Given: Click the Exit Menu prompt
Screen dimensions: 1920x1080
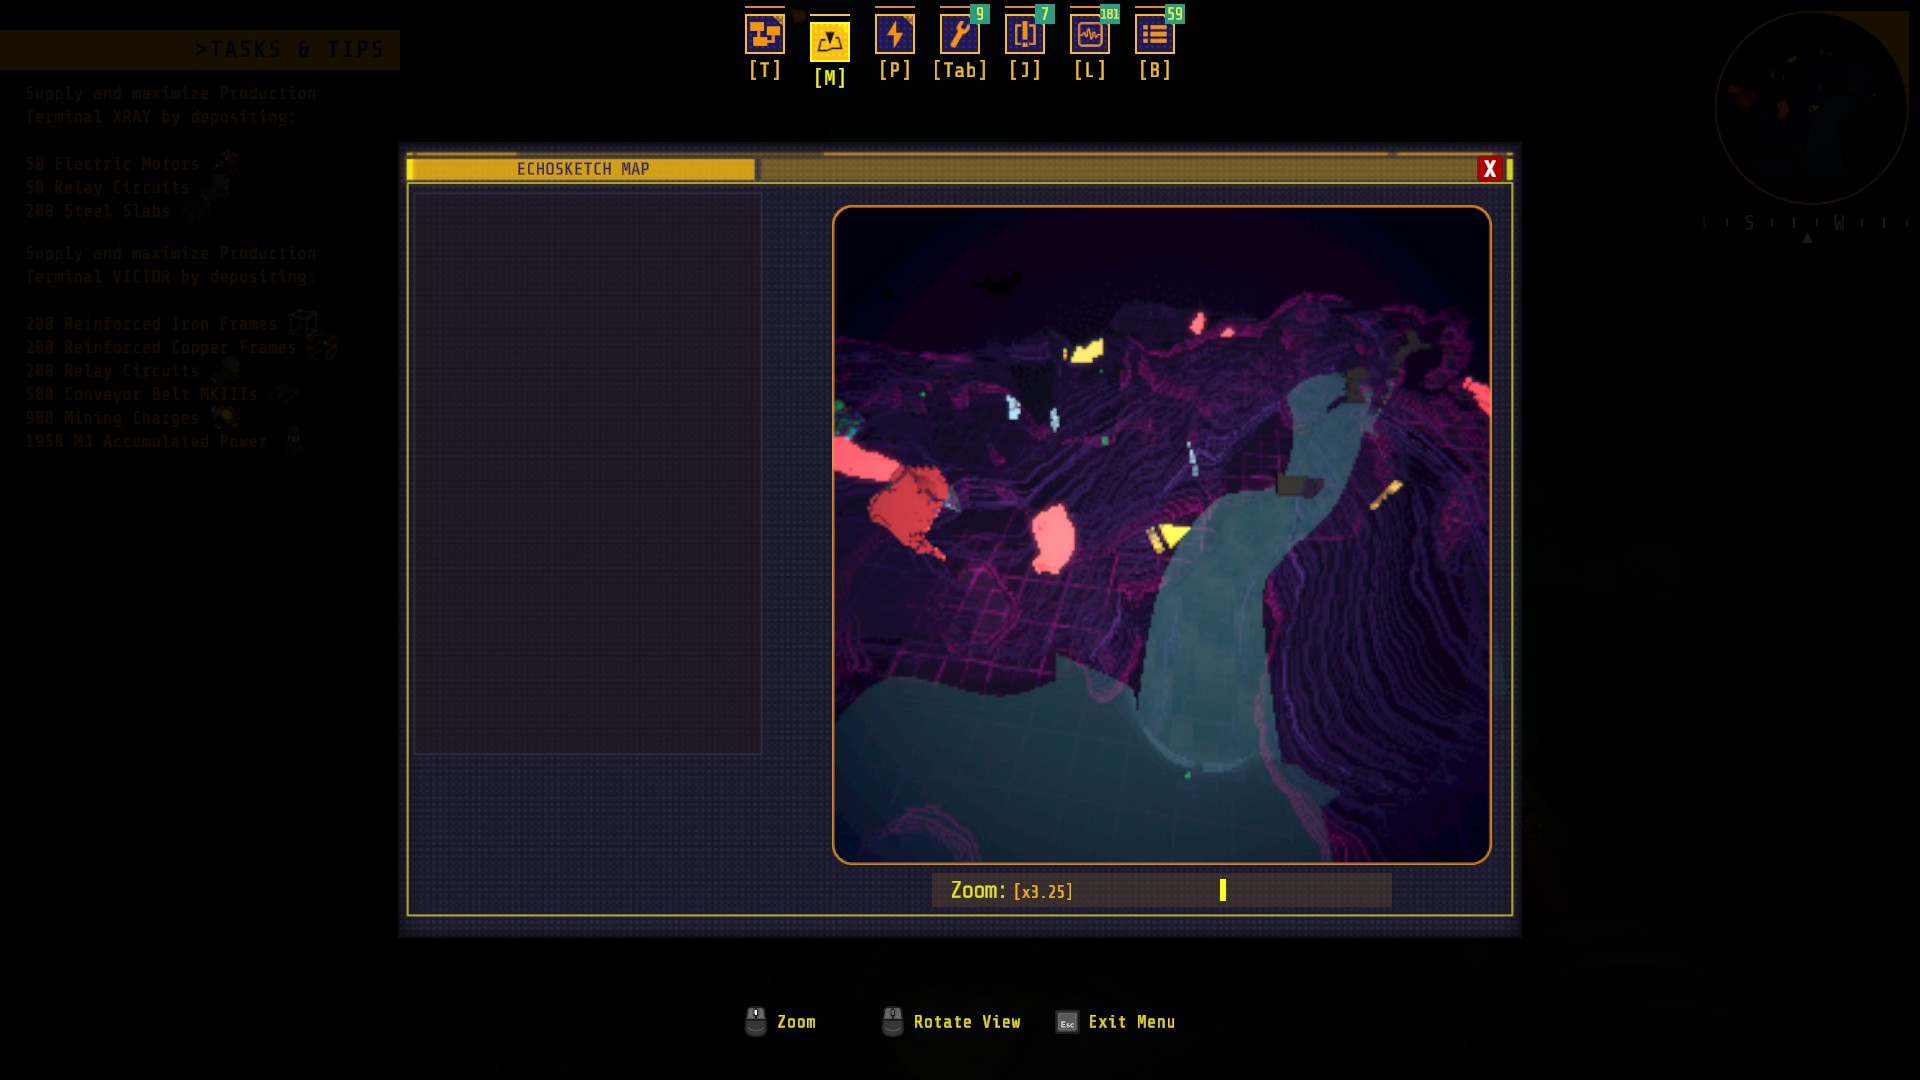Looking at the screenshot, I should point(1130,1022).
